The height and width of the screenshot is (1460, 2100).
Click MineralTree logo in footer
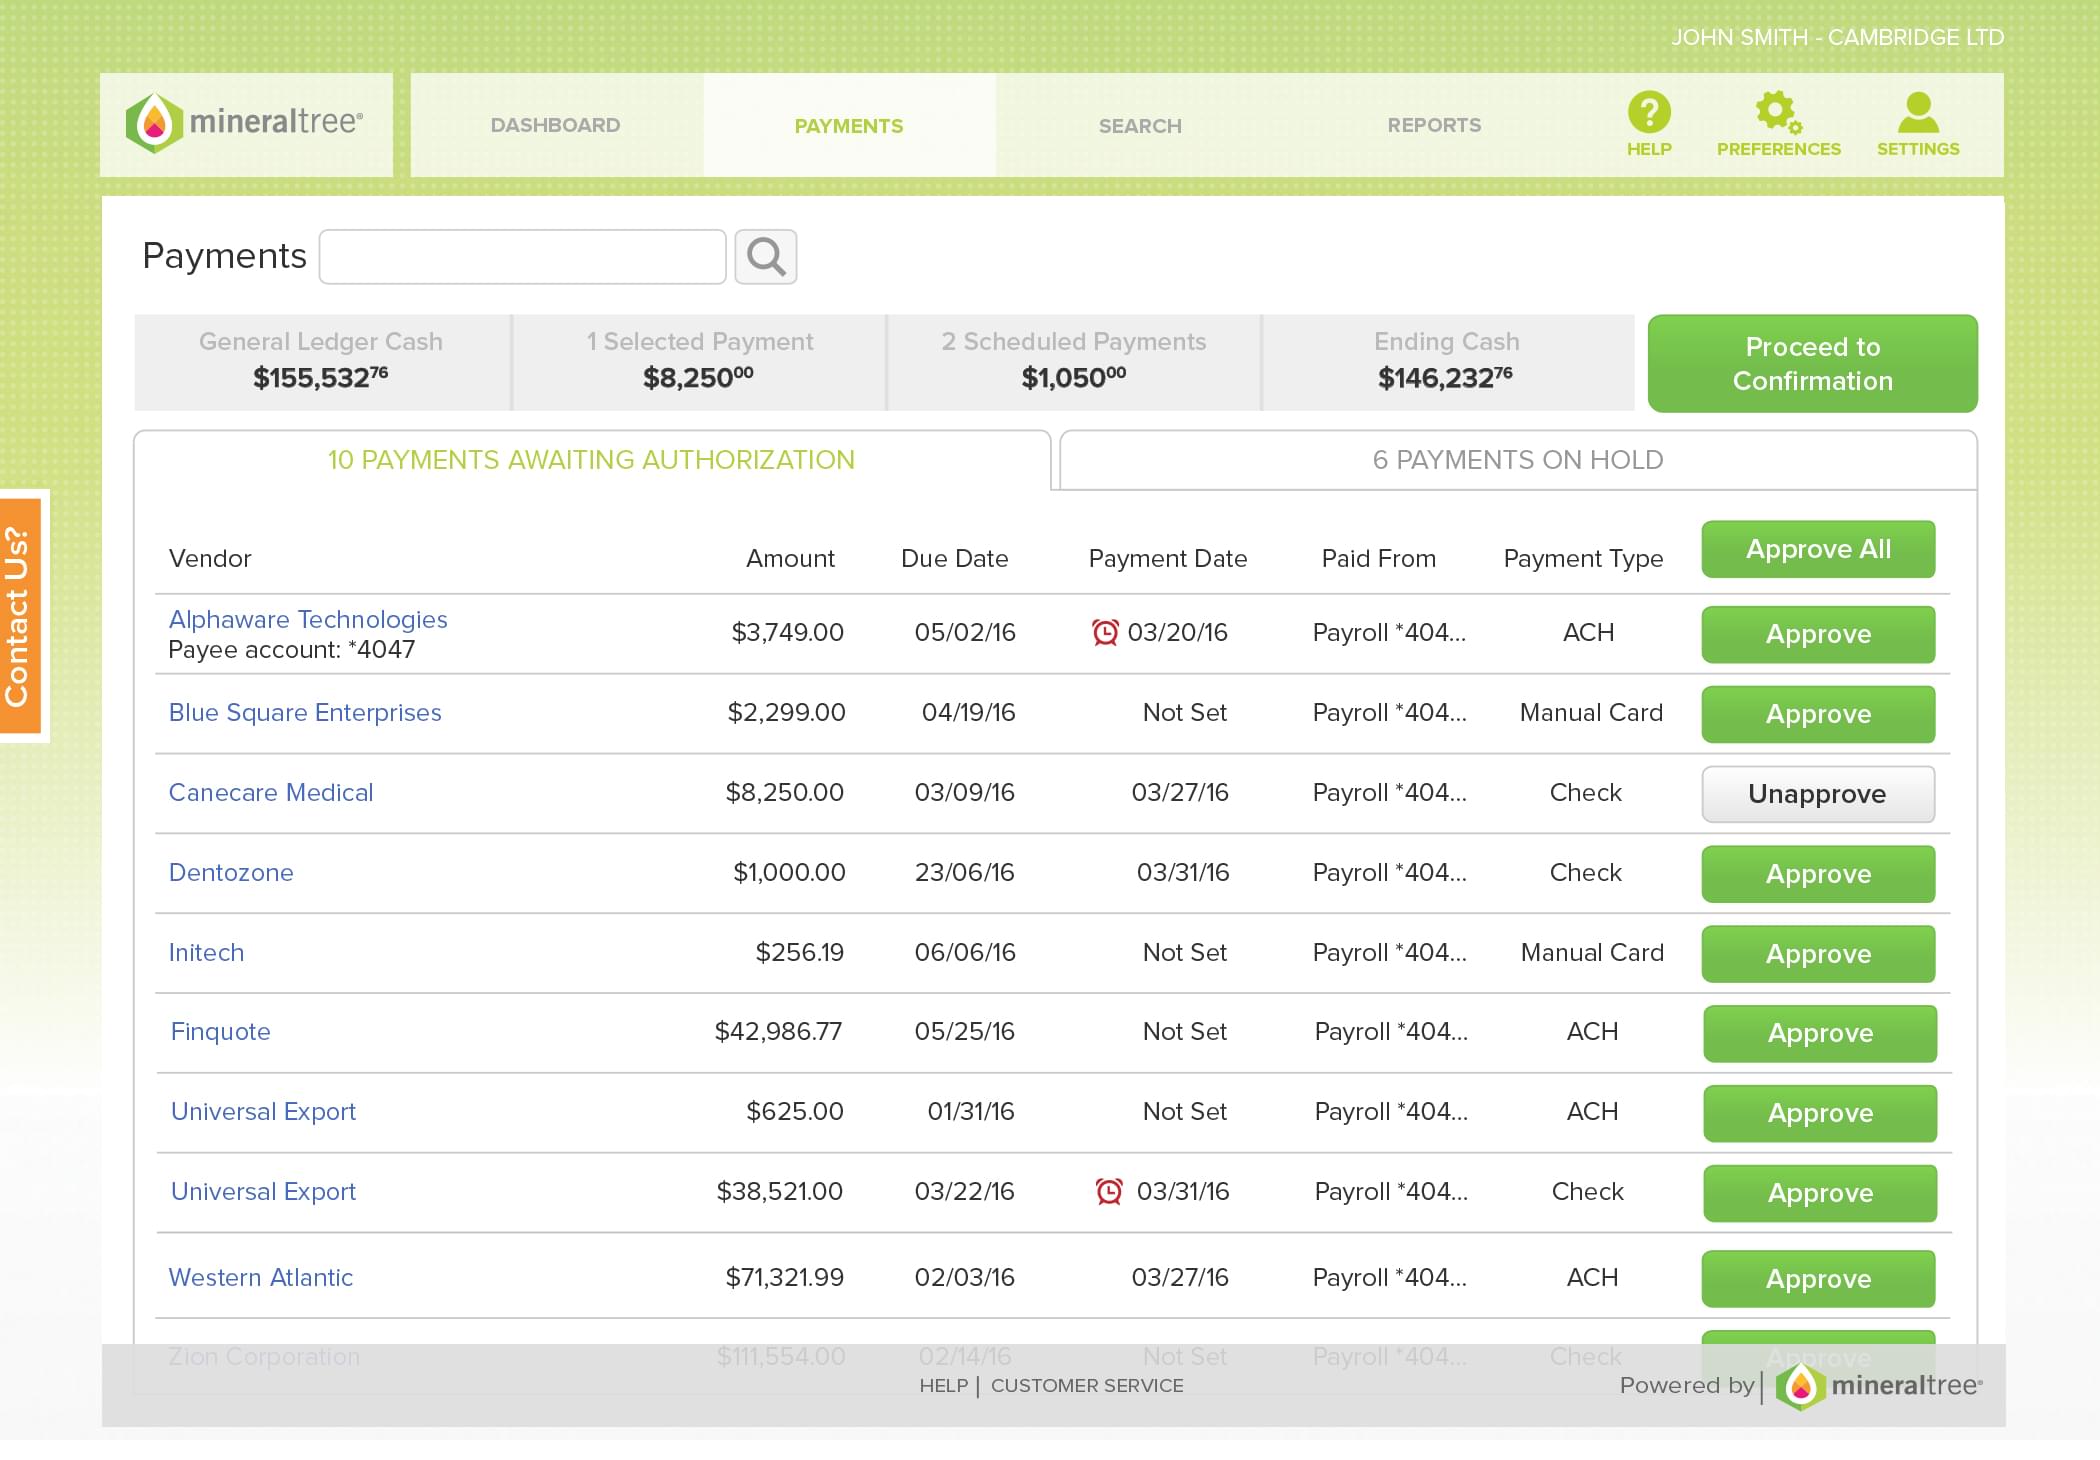click(1879, 1386)
